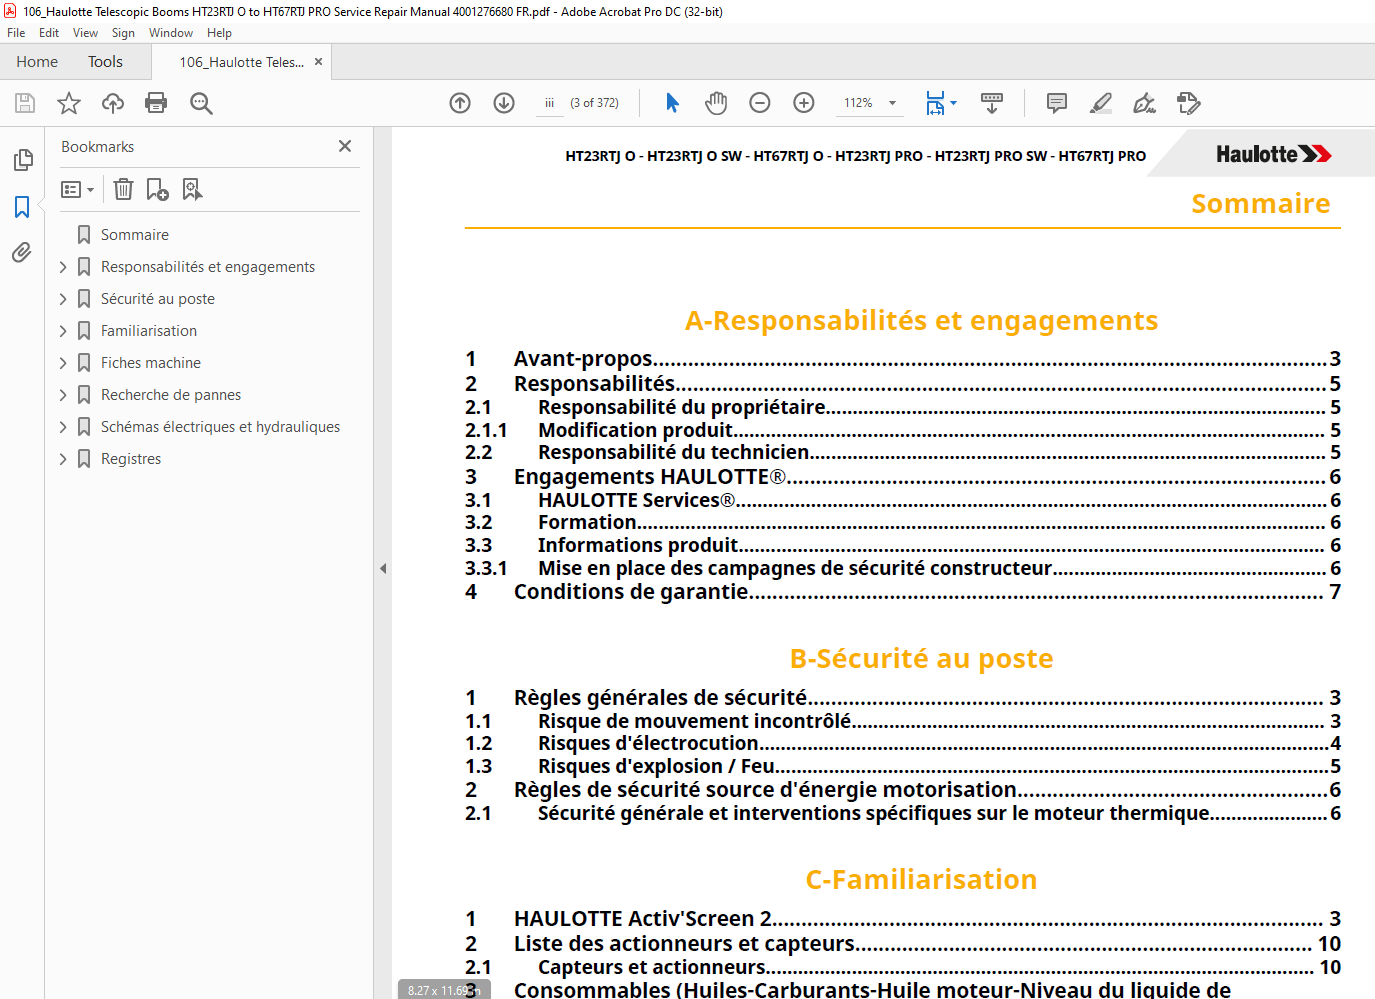This screenshot has width=1375, height=999.
Task: Print the document using printer icon
Action: [156, 103]
